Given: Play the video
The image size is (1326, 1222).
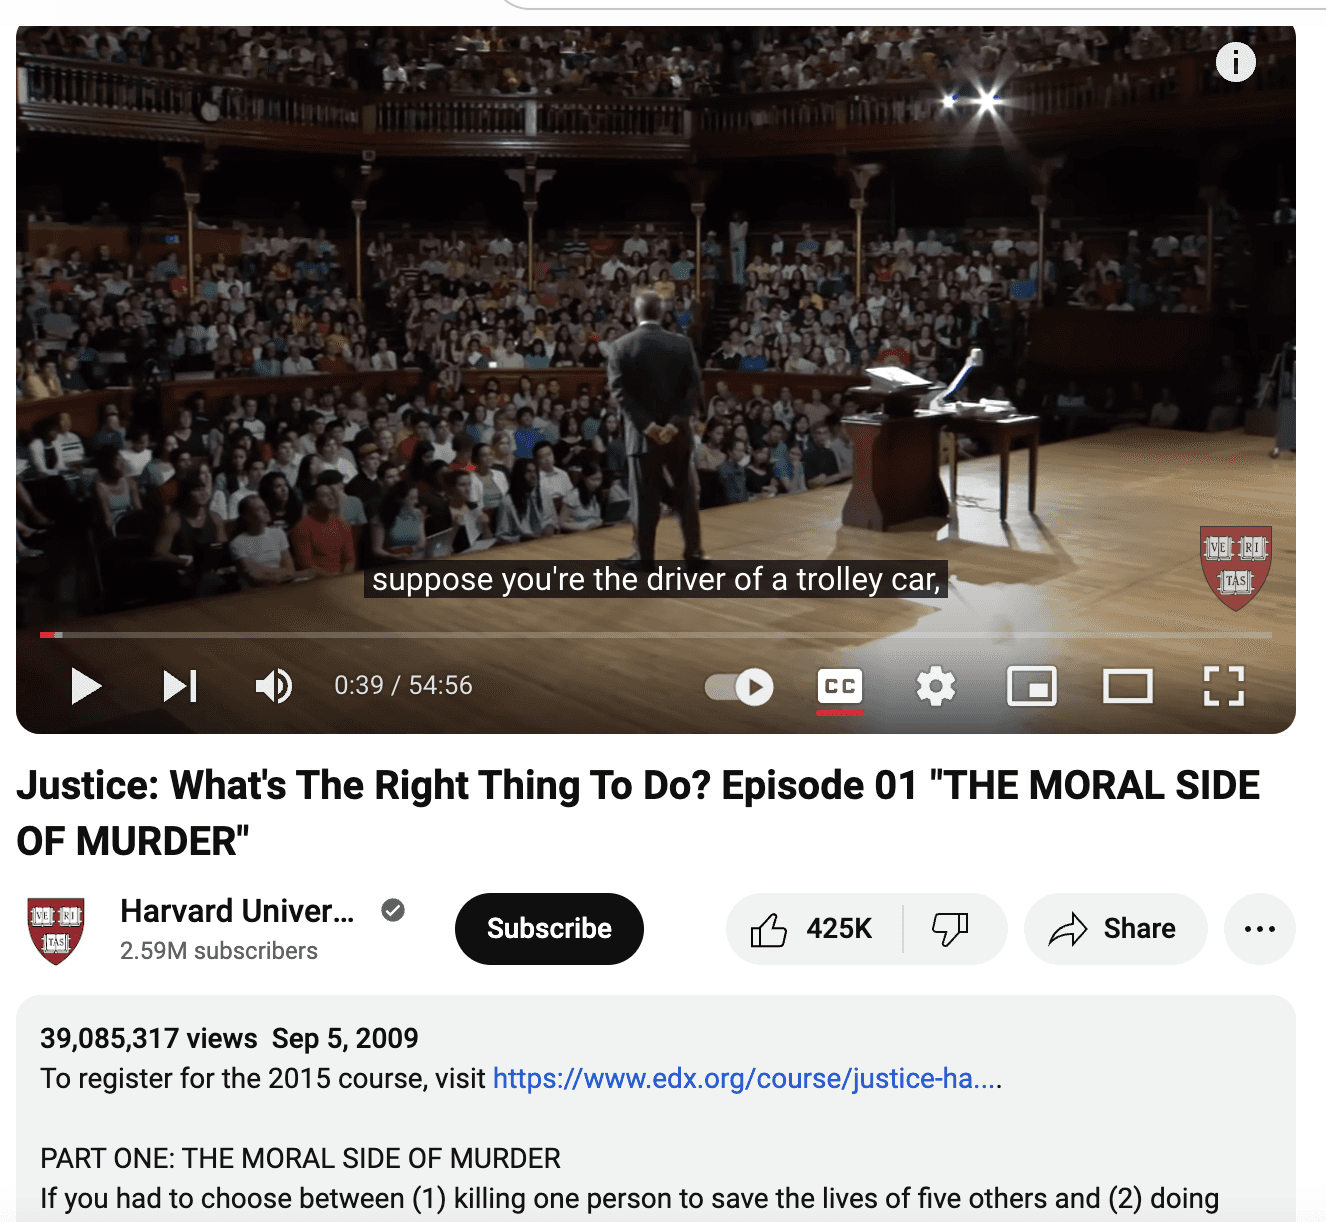Looking at the screenshot, I should (86, 686).
